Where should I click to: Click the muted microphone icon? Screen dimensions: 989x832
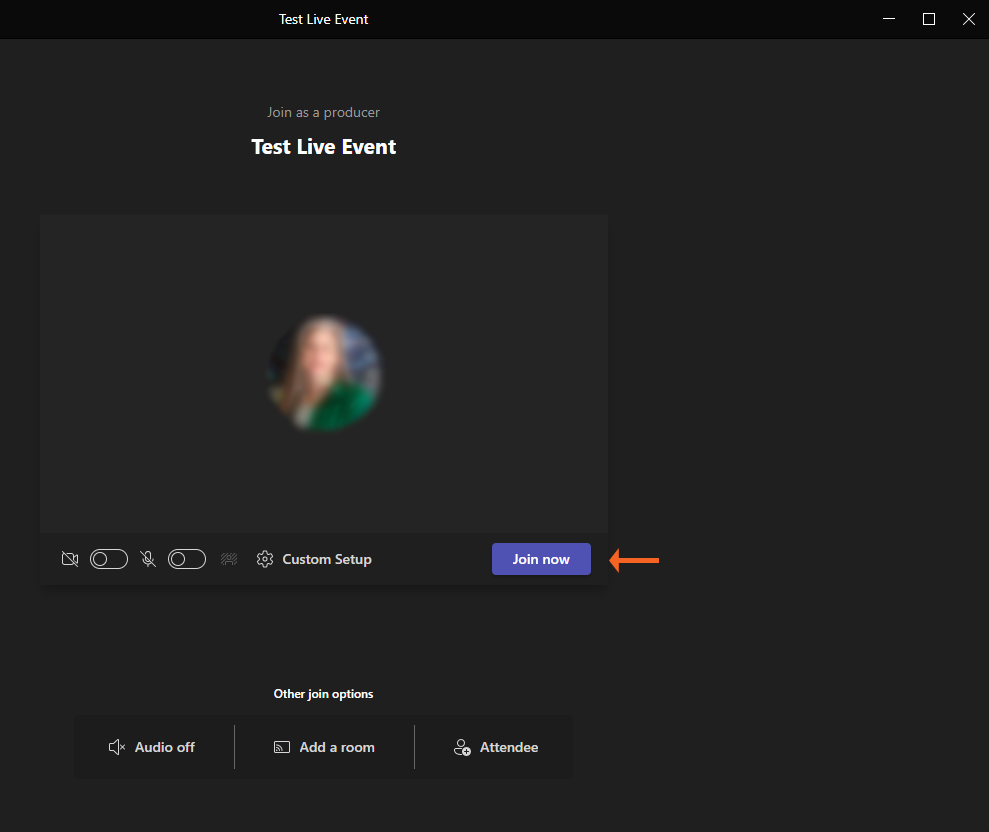[x=148, y=559]
